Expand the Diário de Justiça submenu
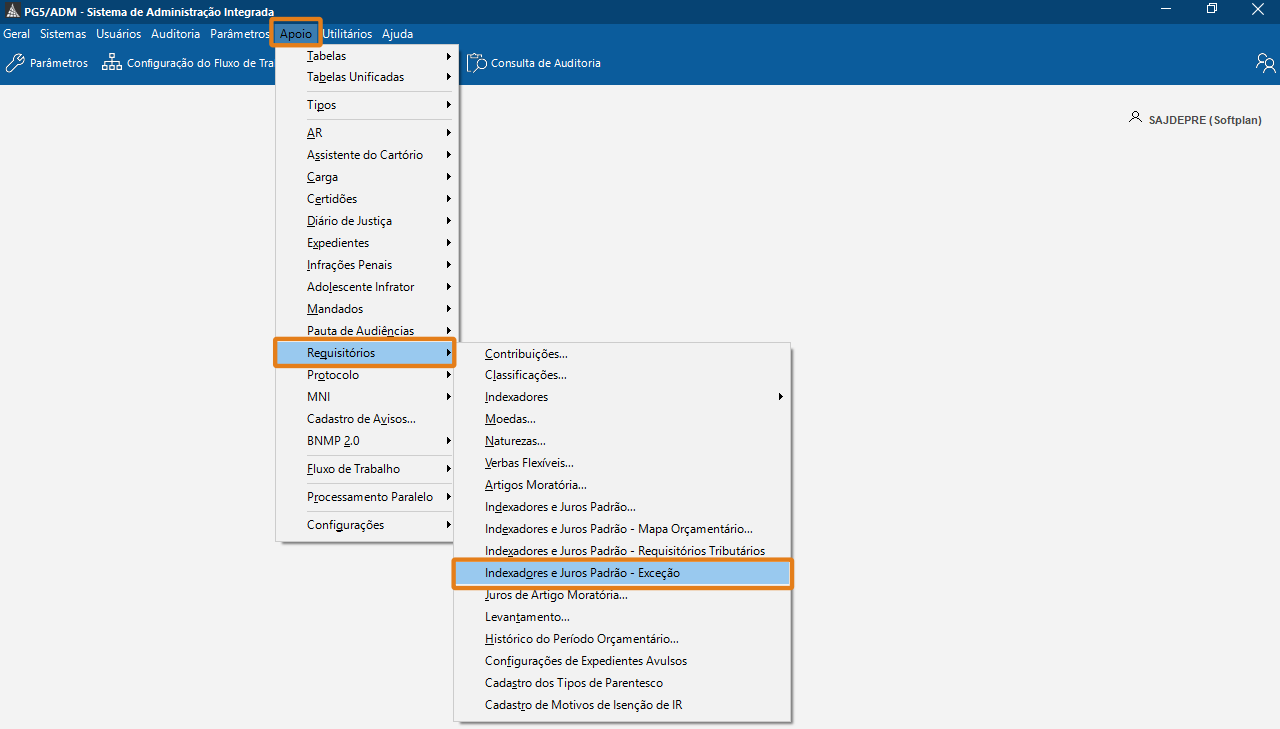The width and height of the screenshot is (1280, 729). 367,221
